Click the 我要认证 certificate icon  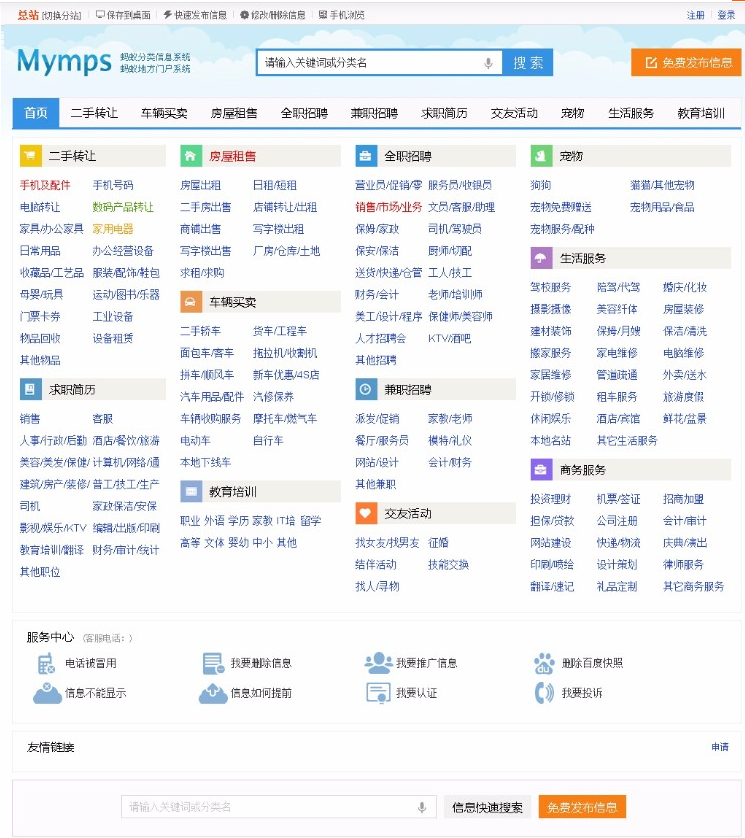pos(378,693)
